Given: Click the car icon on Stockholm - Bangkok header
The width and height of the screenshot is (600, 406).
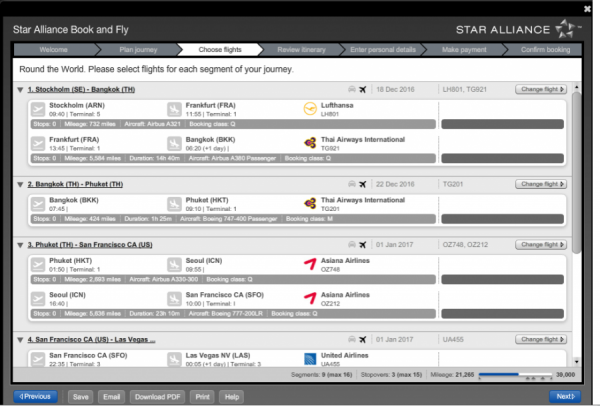Looking at the screenshot, I should click(x=352, y=89).
